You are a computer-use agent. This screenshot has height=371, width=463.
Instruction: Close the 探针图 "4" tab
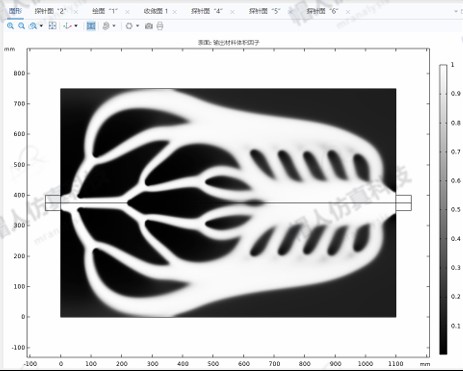(x=232, y=12)
